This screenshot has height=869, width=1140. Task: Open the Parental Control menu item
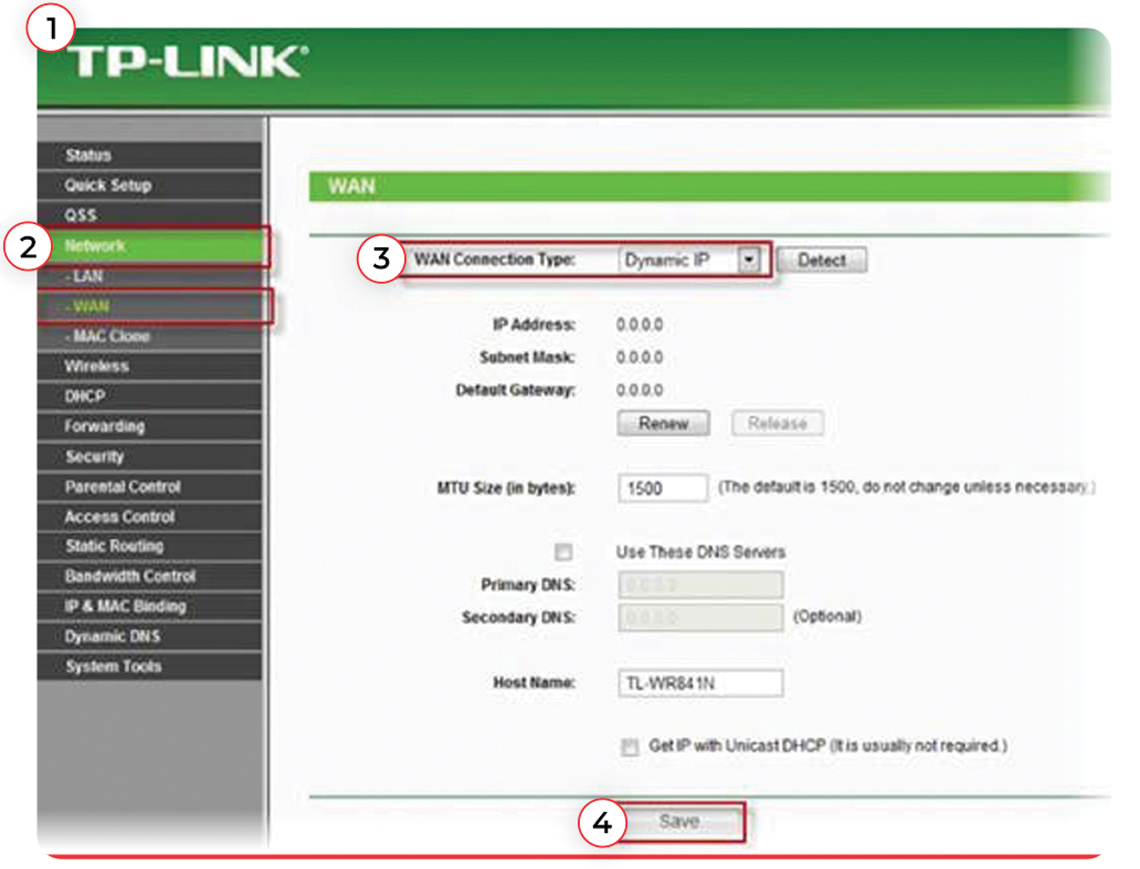point(149,486)
